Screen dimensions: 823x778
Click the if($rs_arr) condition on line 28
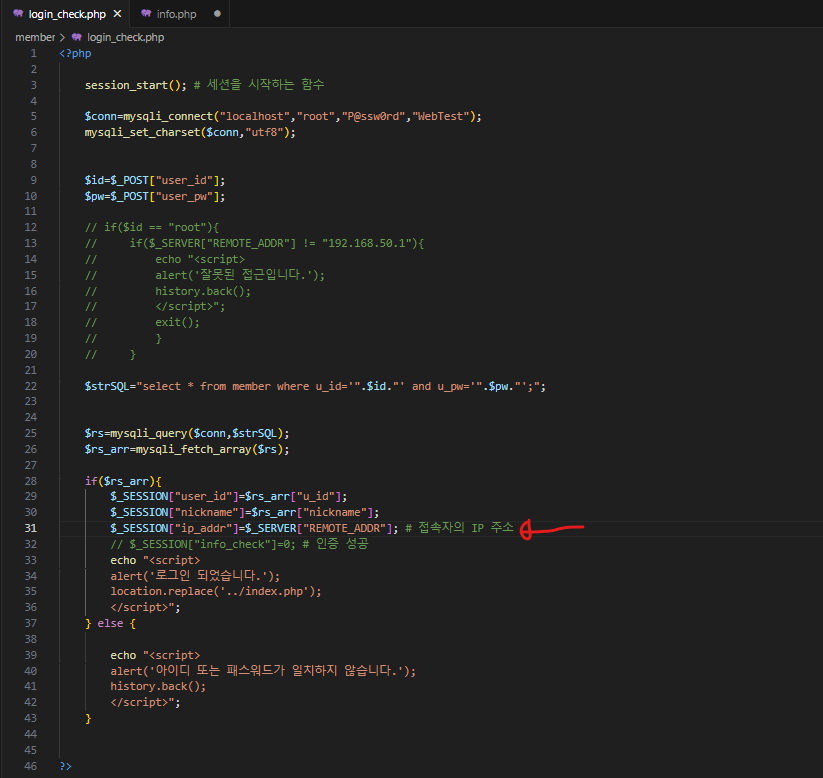click(x=120, y=481)
